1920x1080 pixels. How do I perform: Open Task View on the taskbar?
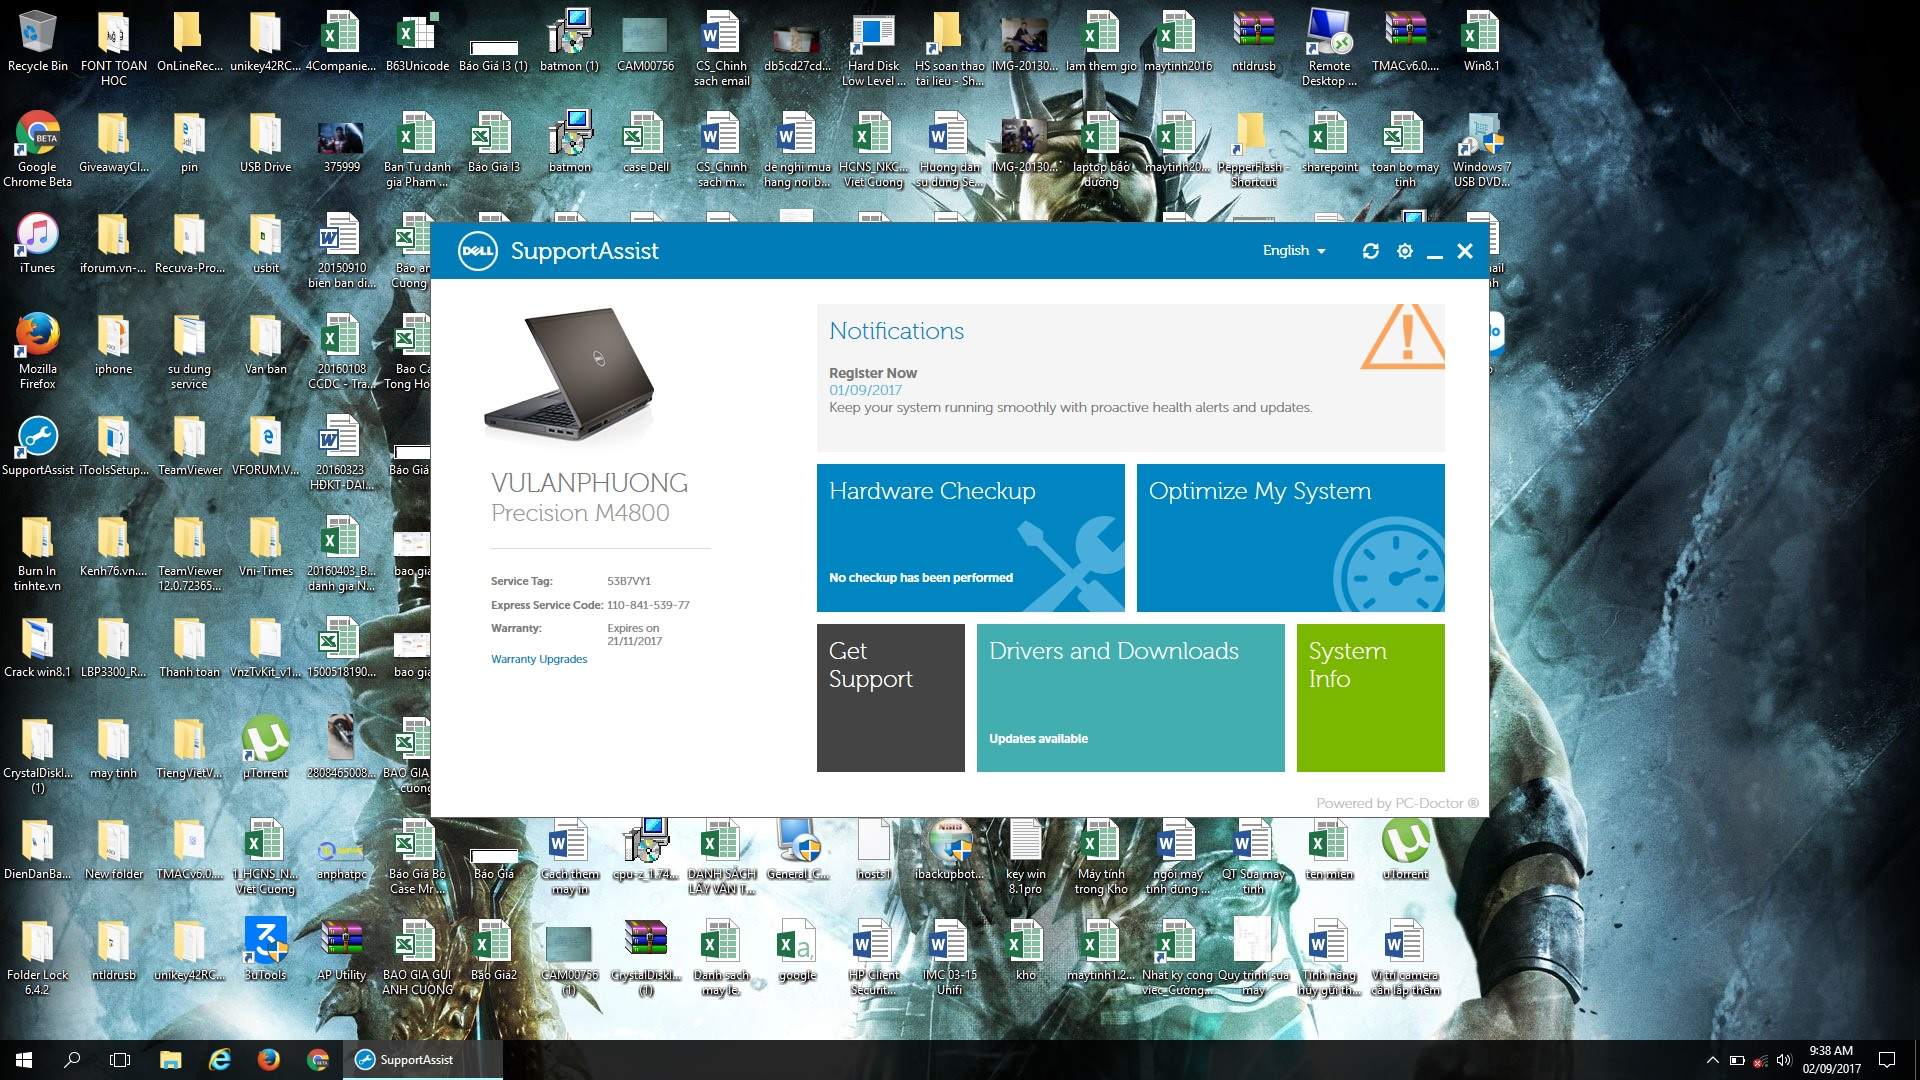pos(120,1060)
